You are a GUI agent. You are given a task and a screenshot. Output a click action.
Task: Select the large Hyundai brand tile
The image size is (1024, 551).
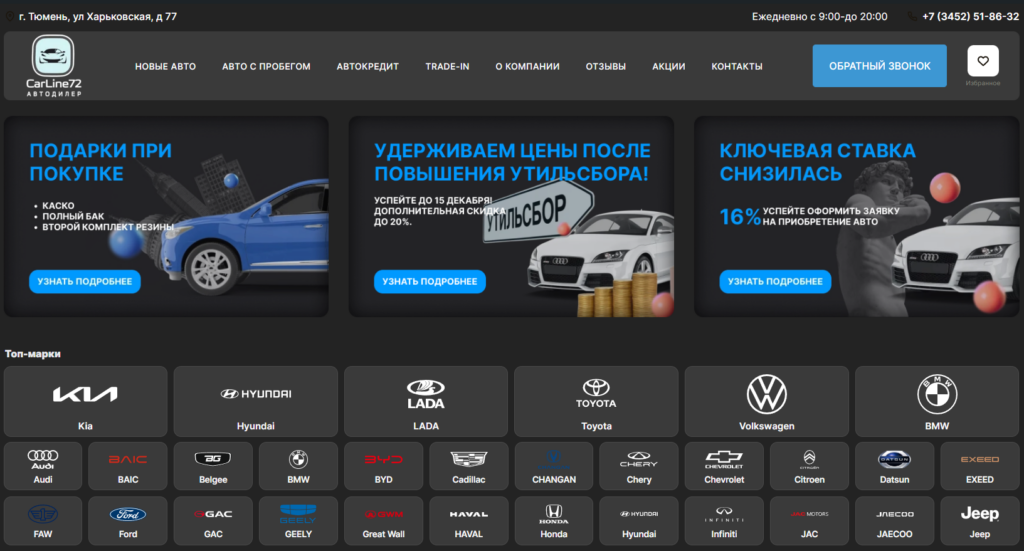[256, 401]
